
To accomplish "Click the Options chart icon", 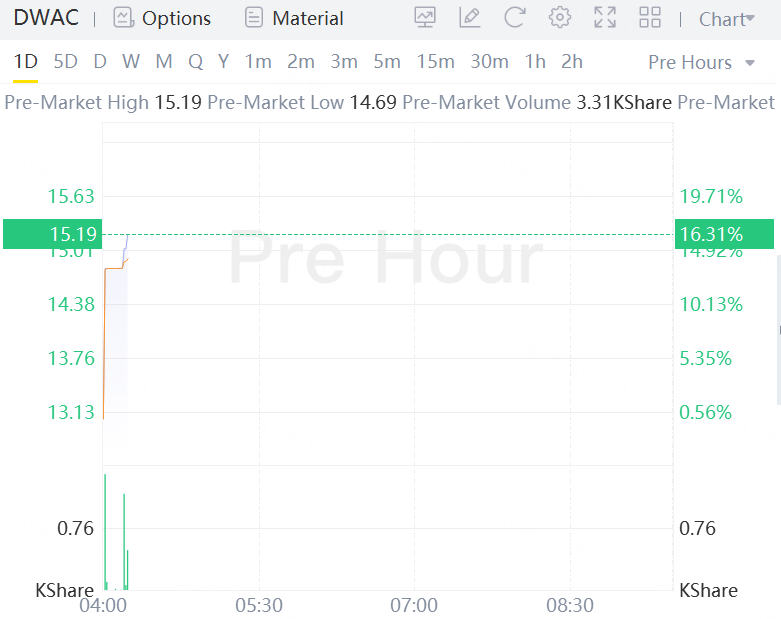I will (124, 18).
